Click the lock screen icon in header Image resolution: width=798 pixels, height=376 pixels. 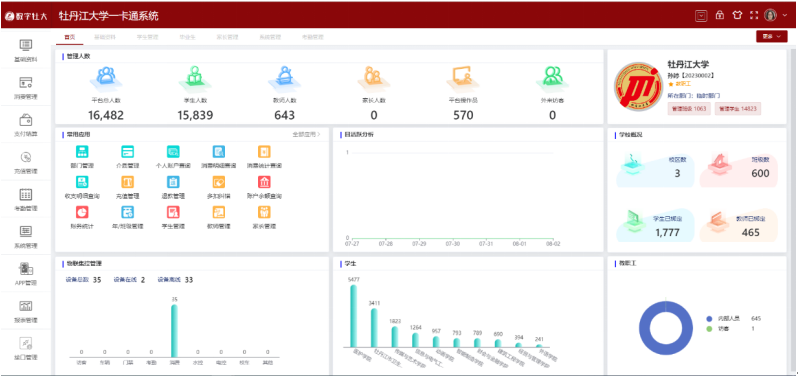coord(720,15)
